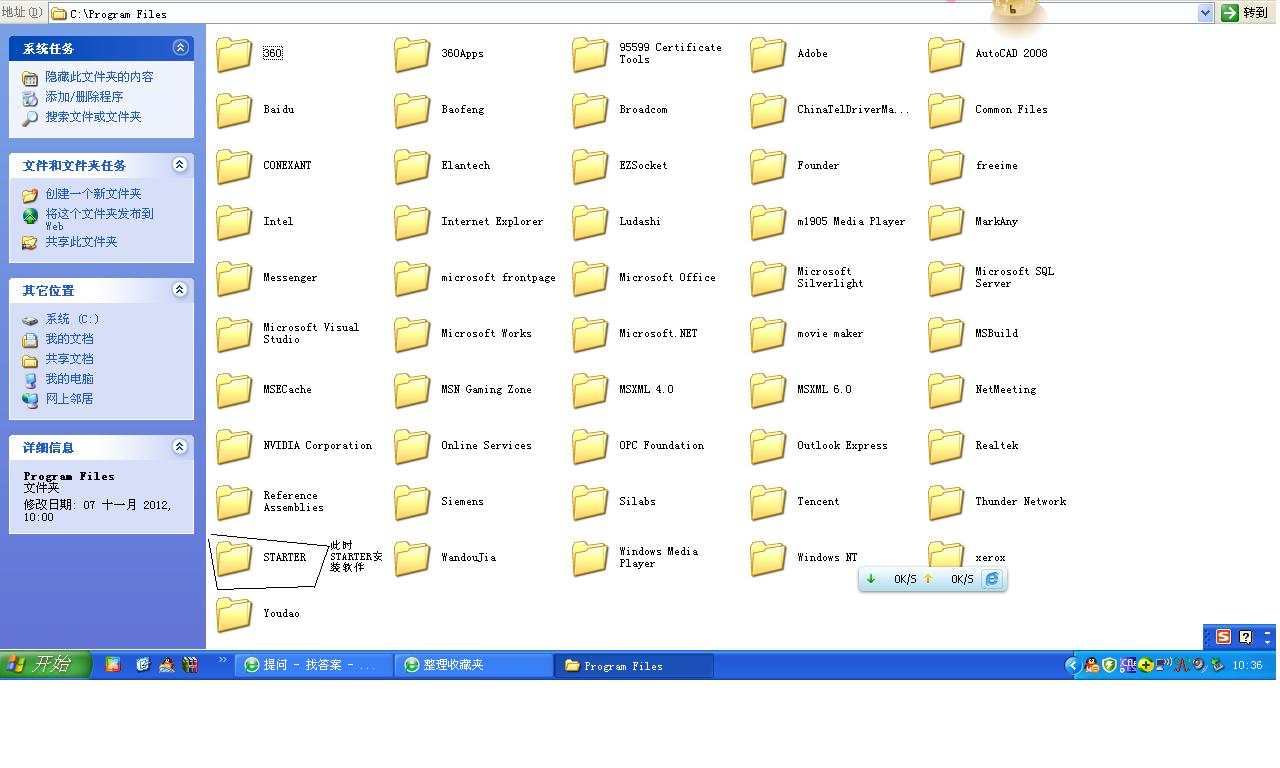Screen dimensions: 1280x768
Task: Collapse the 系统任务 panel
Action: pyautogui.click(x=180, y=48)
